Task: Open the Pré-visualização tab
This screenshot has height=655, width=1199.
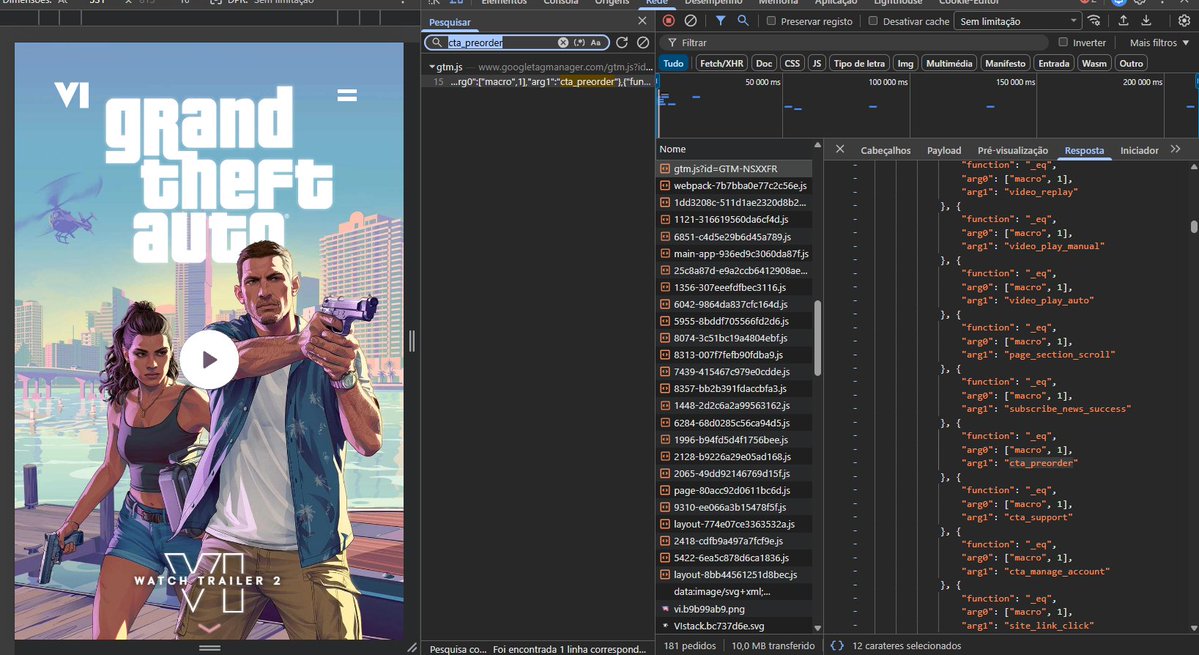Action: [x=1012, y=151]
